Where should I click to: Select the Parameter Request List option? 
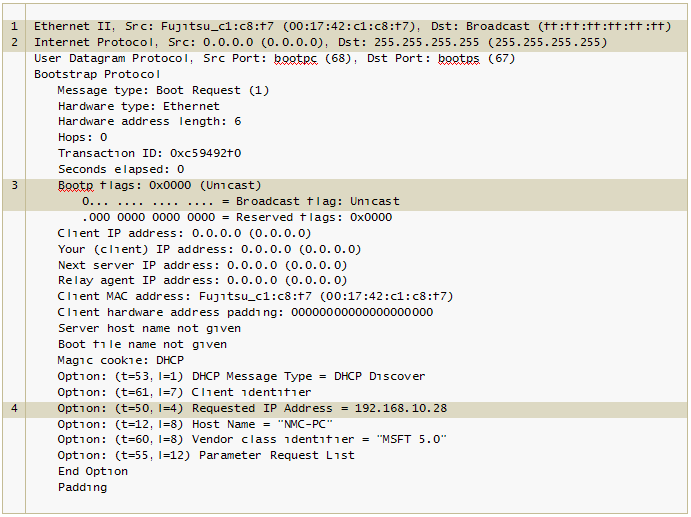click(x=206, y=455)
